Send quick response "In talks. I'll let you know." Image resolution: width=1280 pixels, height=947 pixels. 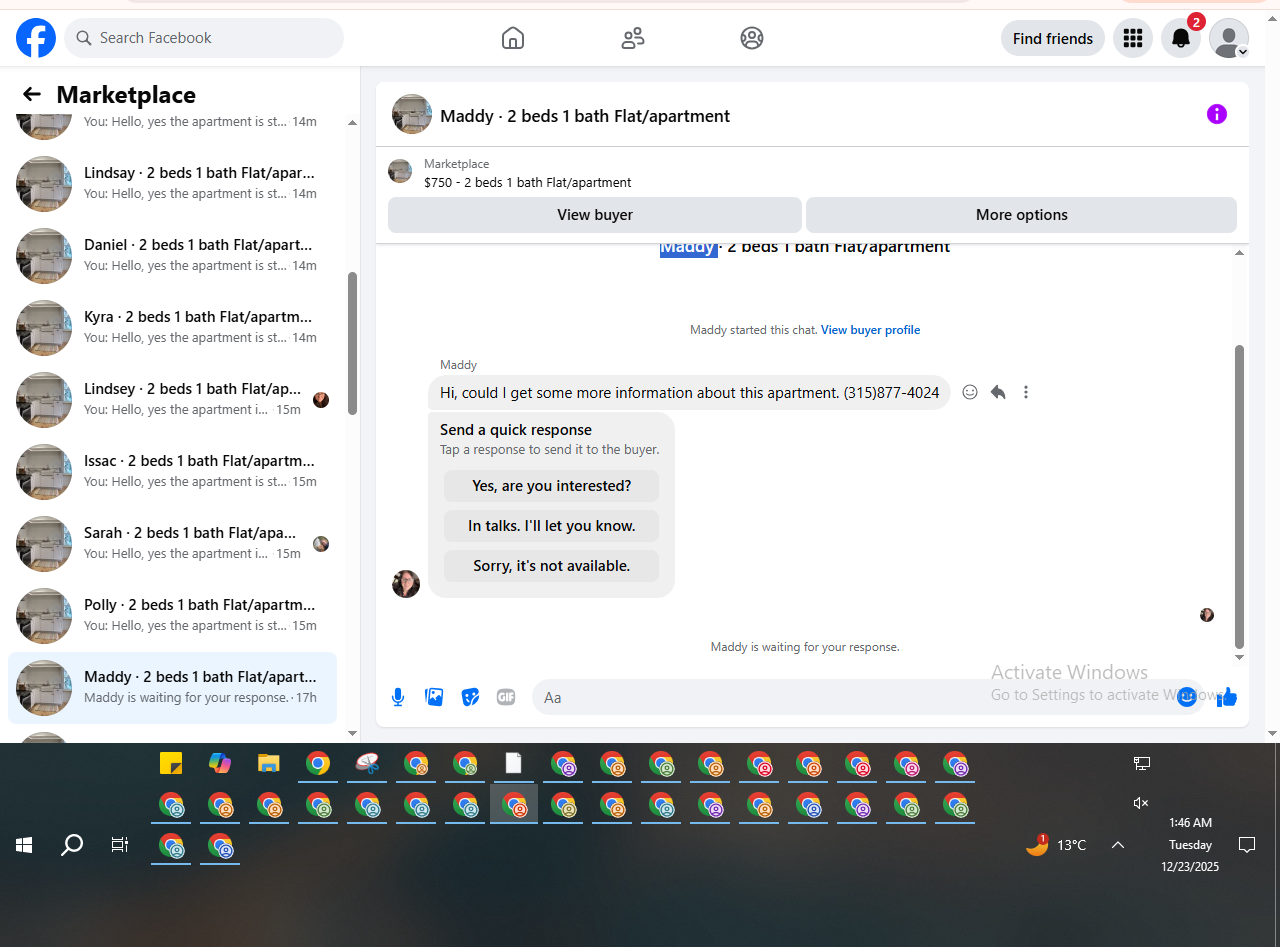552,526
